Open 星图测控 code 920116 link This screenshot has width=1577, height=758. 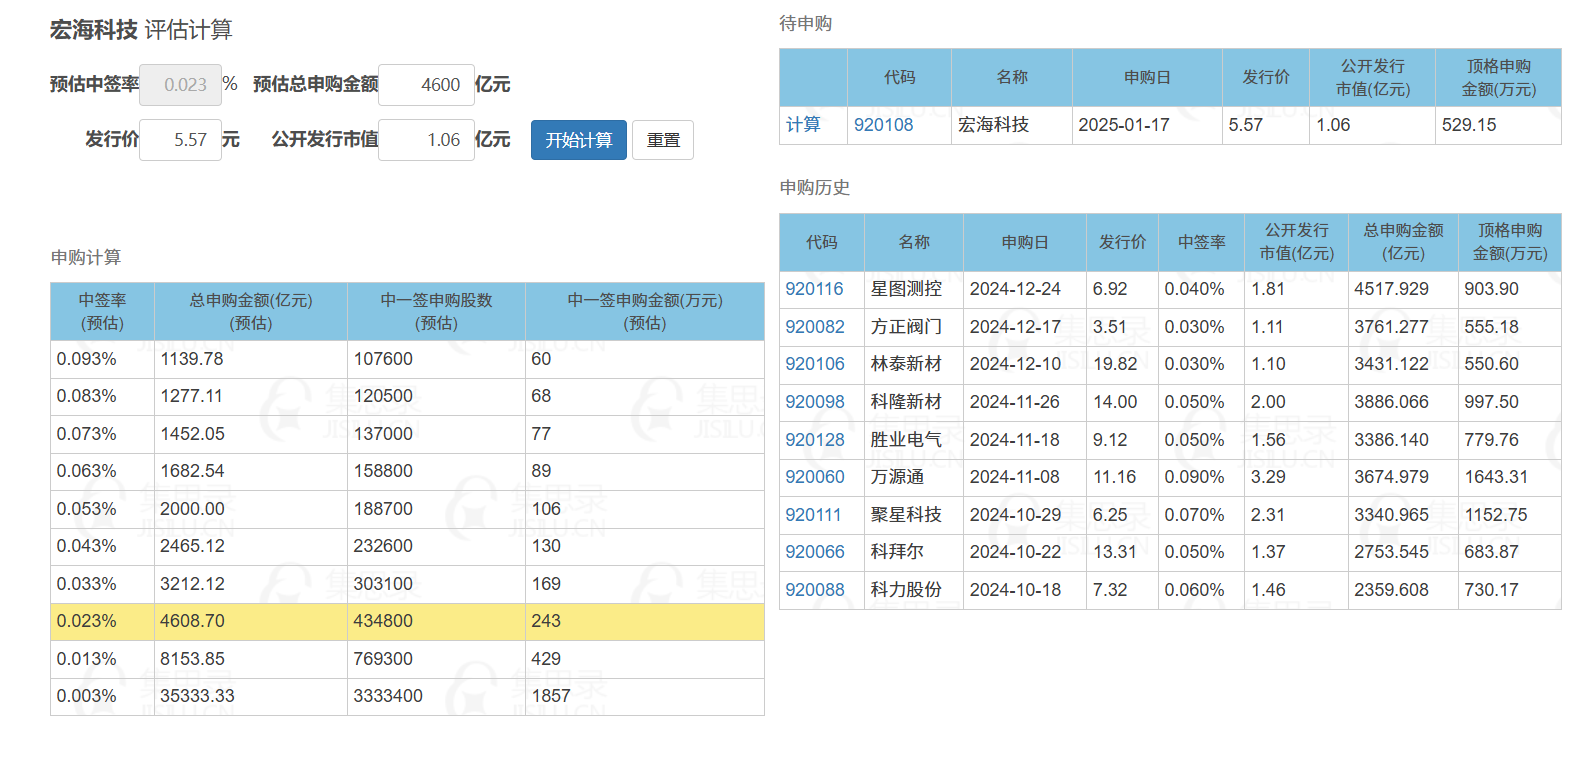click(x=814, y=289)
